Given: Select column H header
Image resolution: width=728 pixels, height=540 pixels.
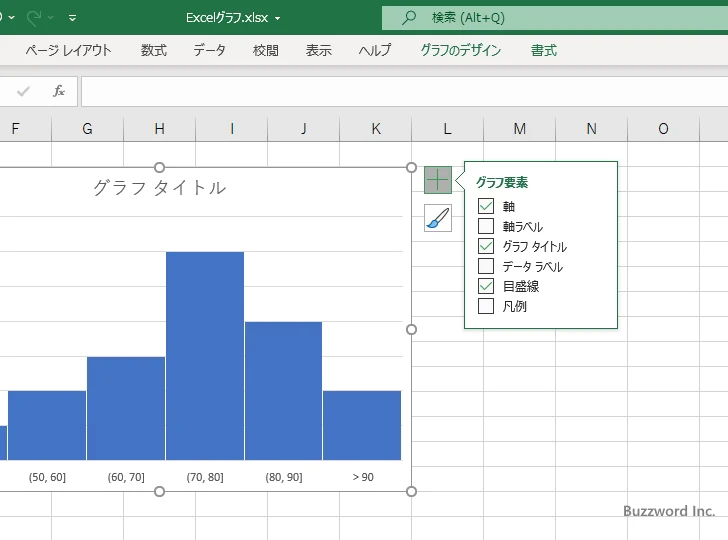Looking at the screenshot, I should tap(159, 129).
